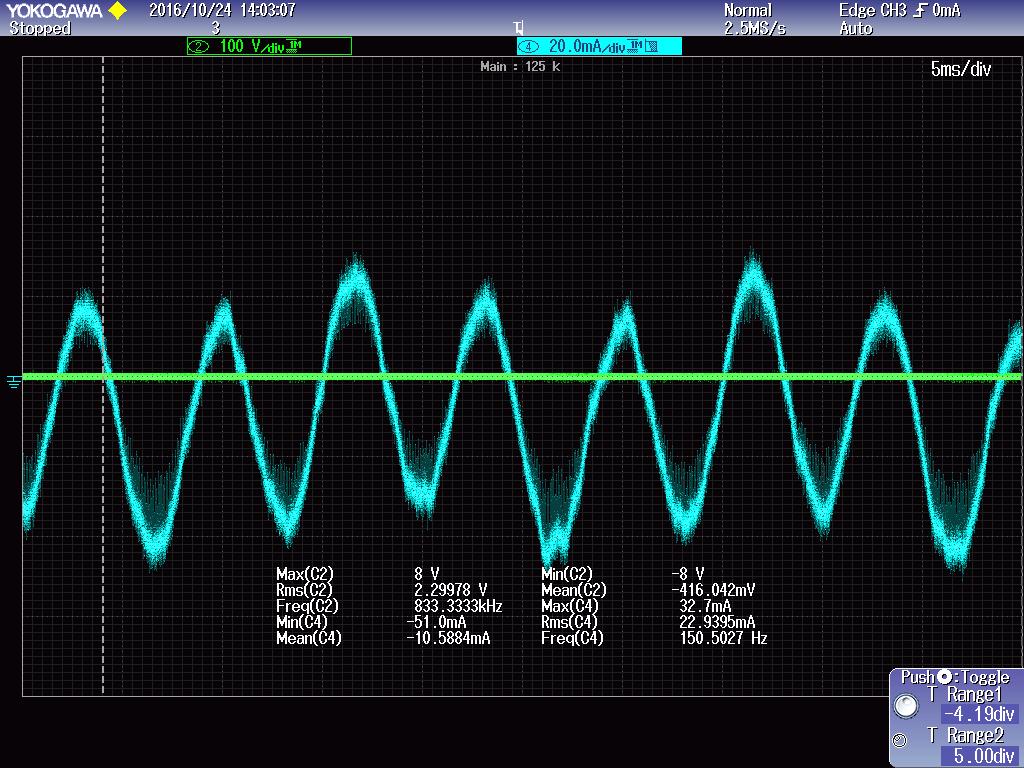Click the rising-edge trigger slope symbol
This screenshot has height=768, width=1024.
[x=920, y=10]
